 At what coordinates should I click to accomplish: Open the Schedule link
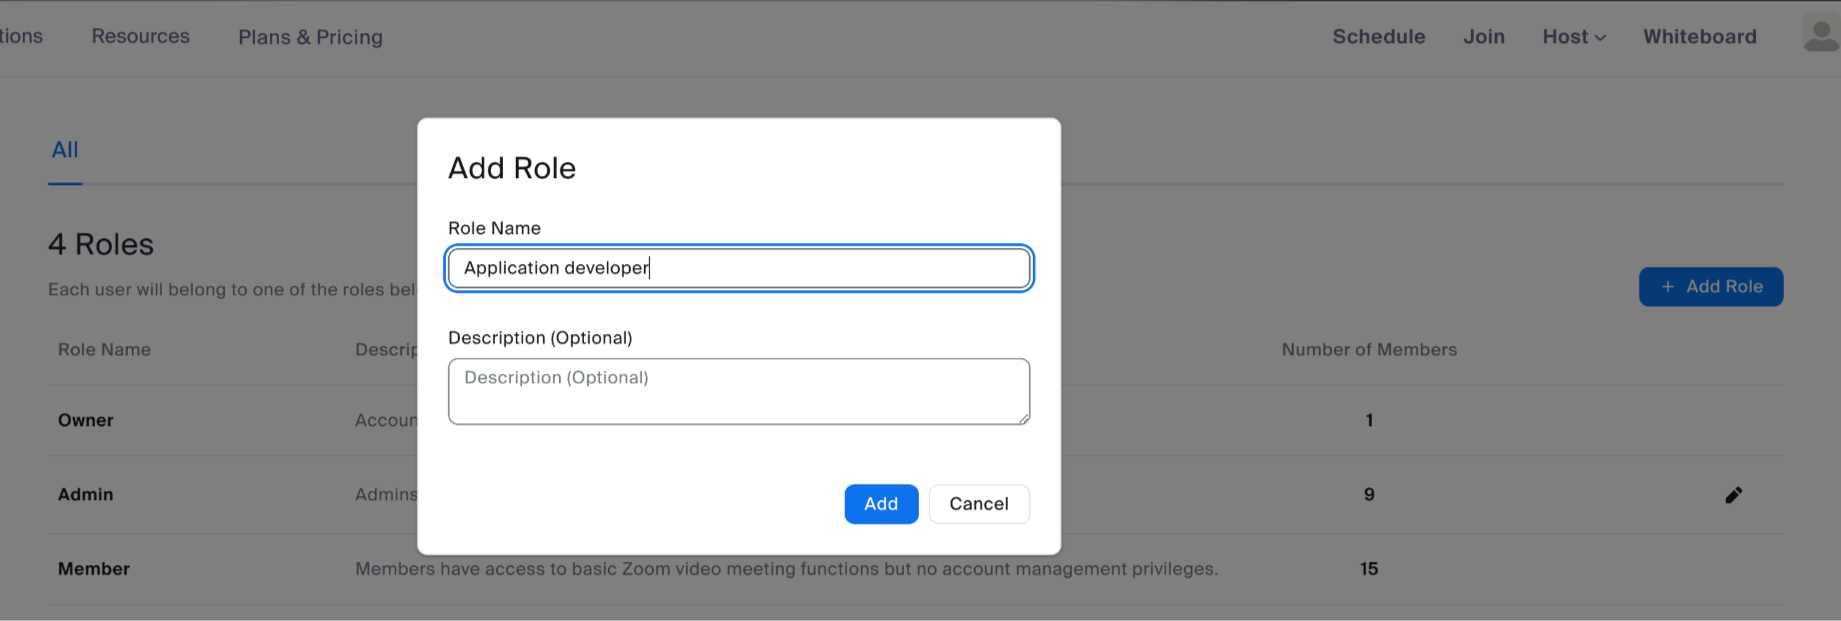(1378, 37)
